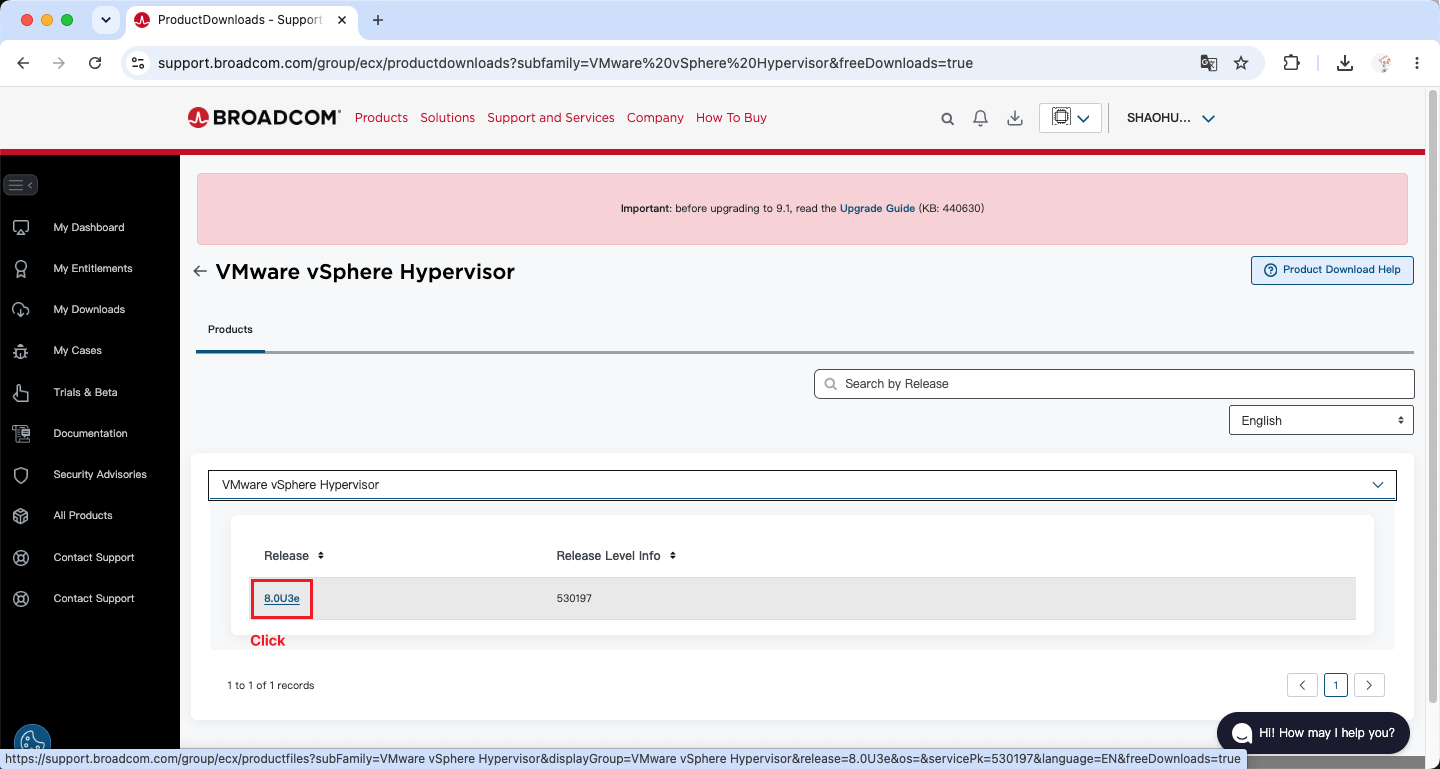
Task: Bookmark this page with star icon
Action: click(1241, 63)
